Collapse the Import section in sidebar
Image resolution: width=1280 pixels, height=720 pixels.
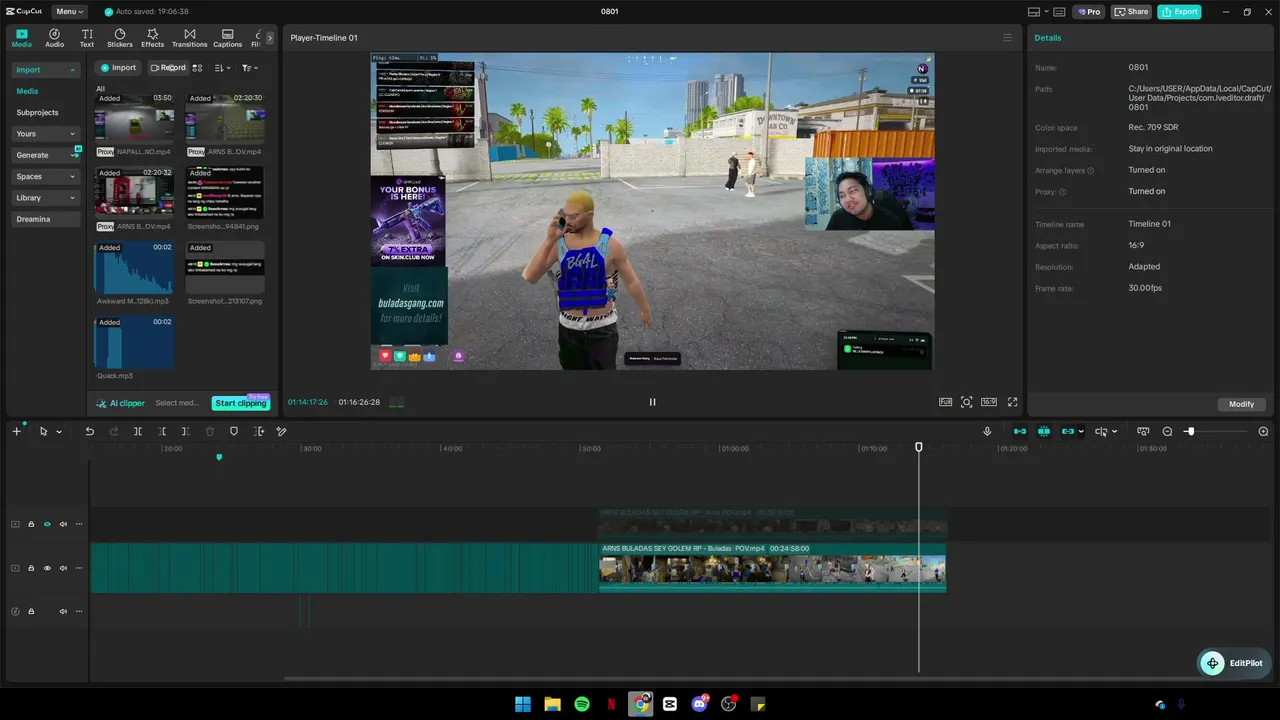[45, 70]
